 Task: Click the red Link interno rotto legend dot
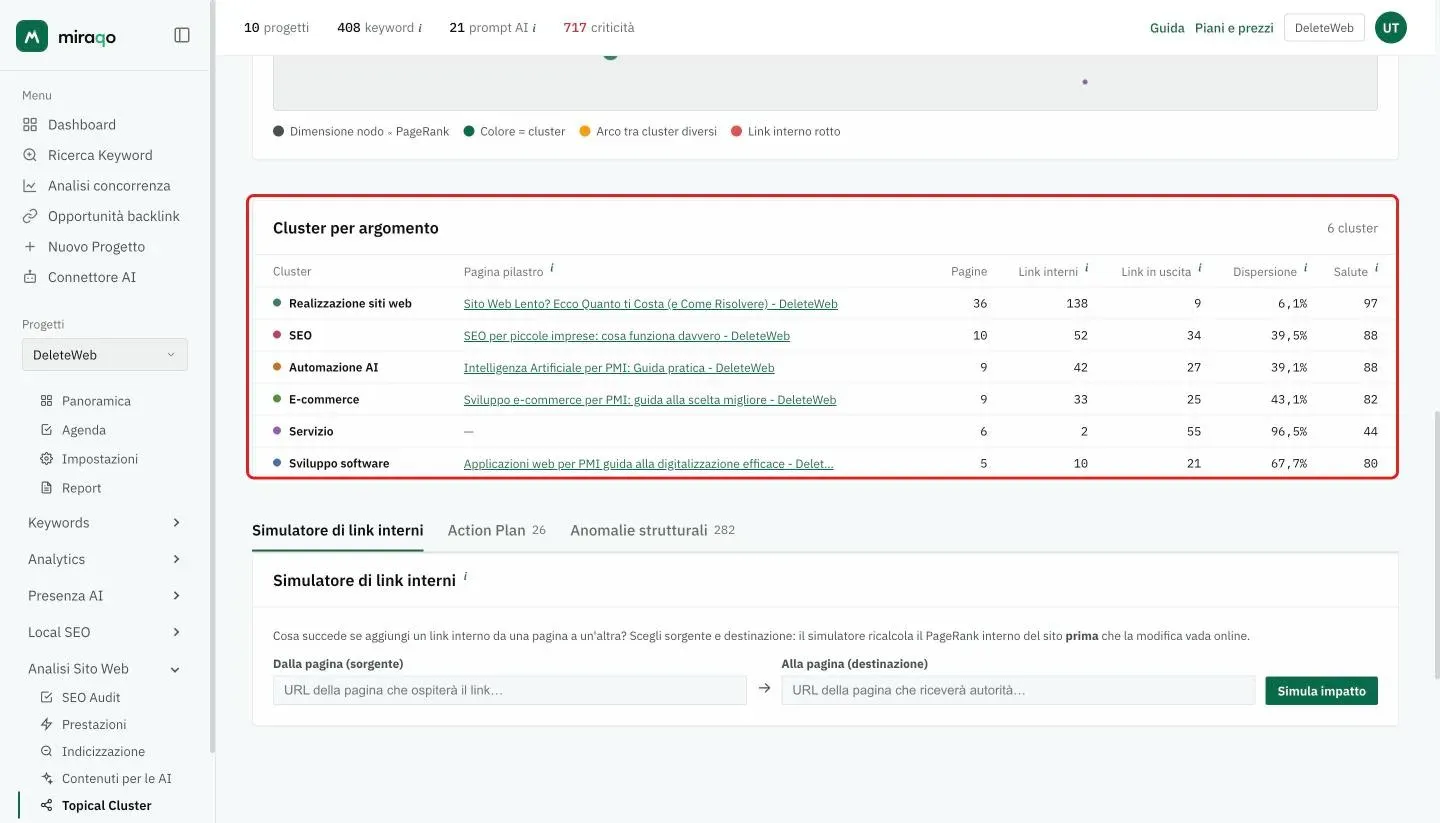pyautogui.click(x=737, y=131)
